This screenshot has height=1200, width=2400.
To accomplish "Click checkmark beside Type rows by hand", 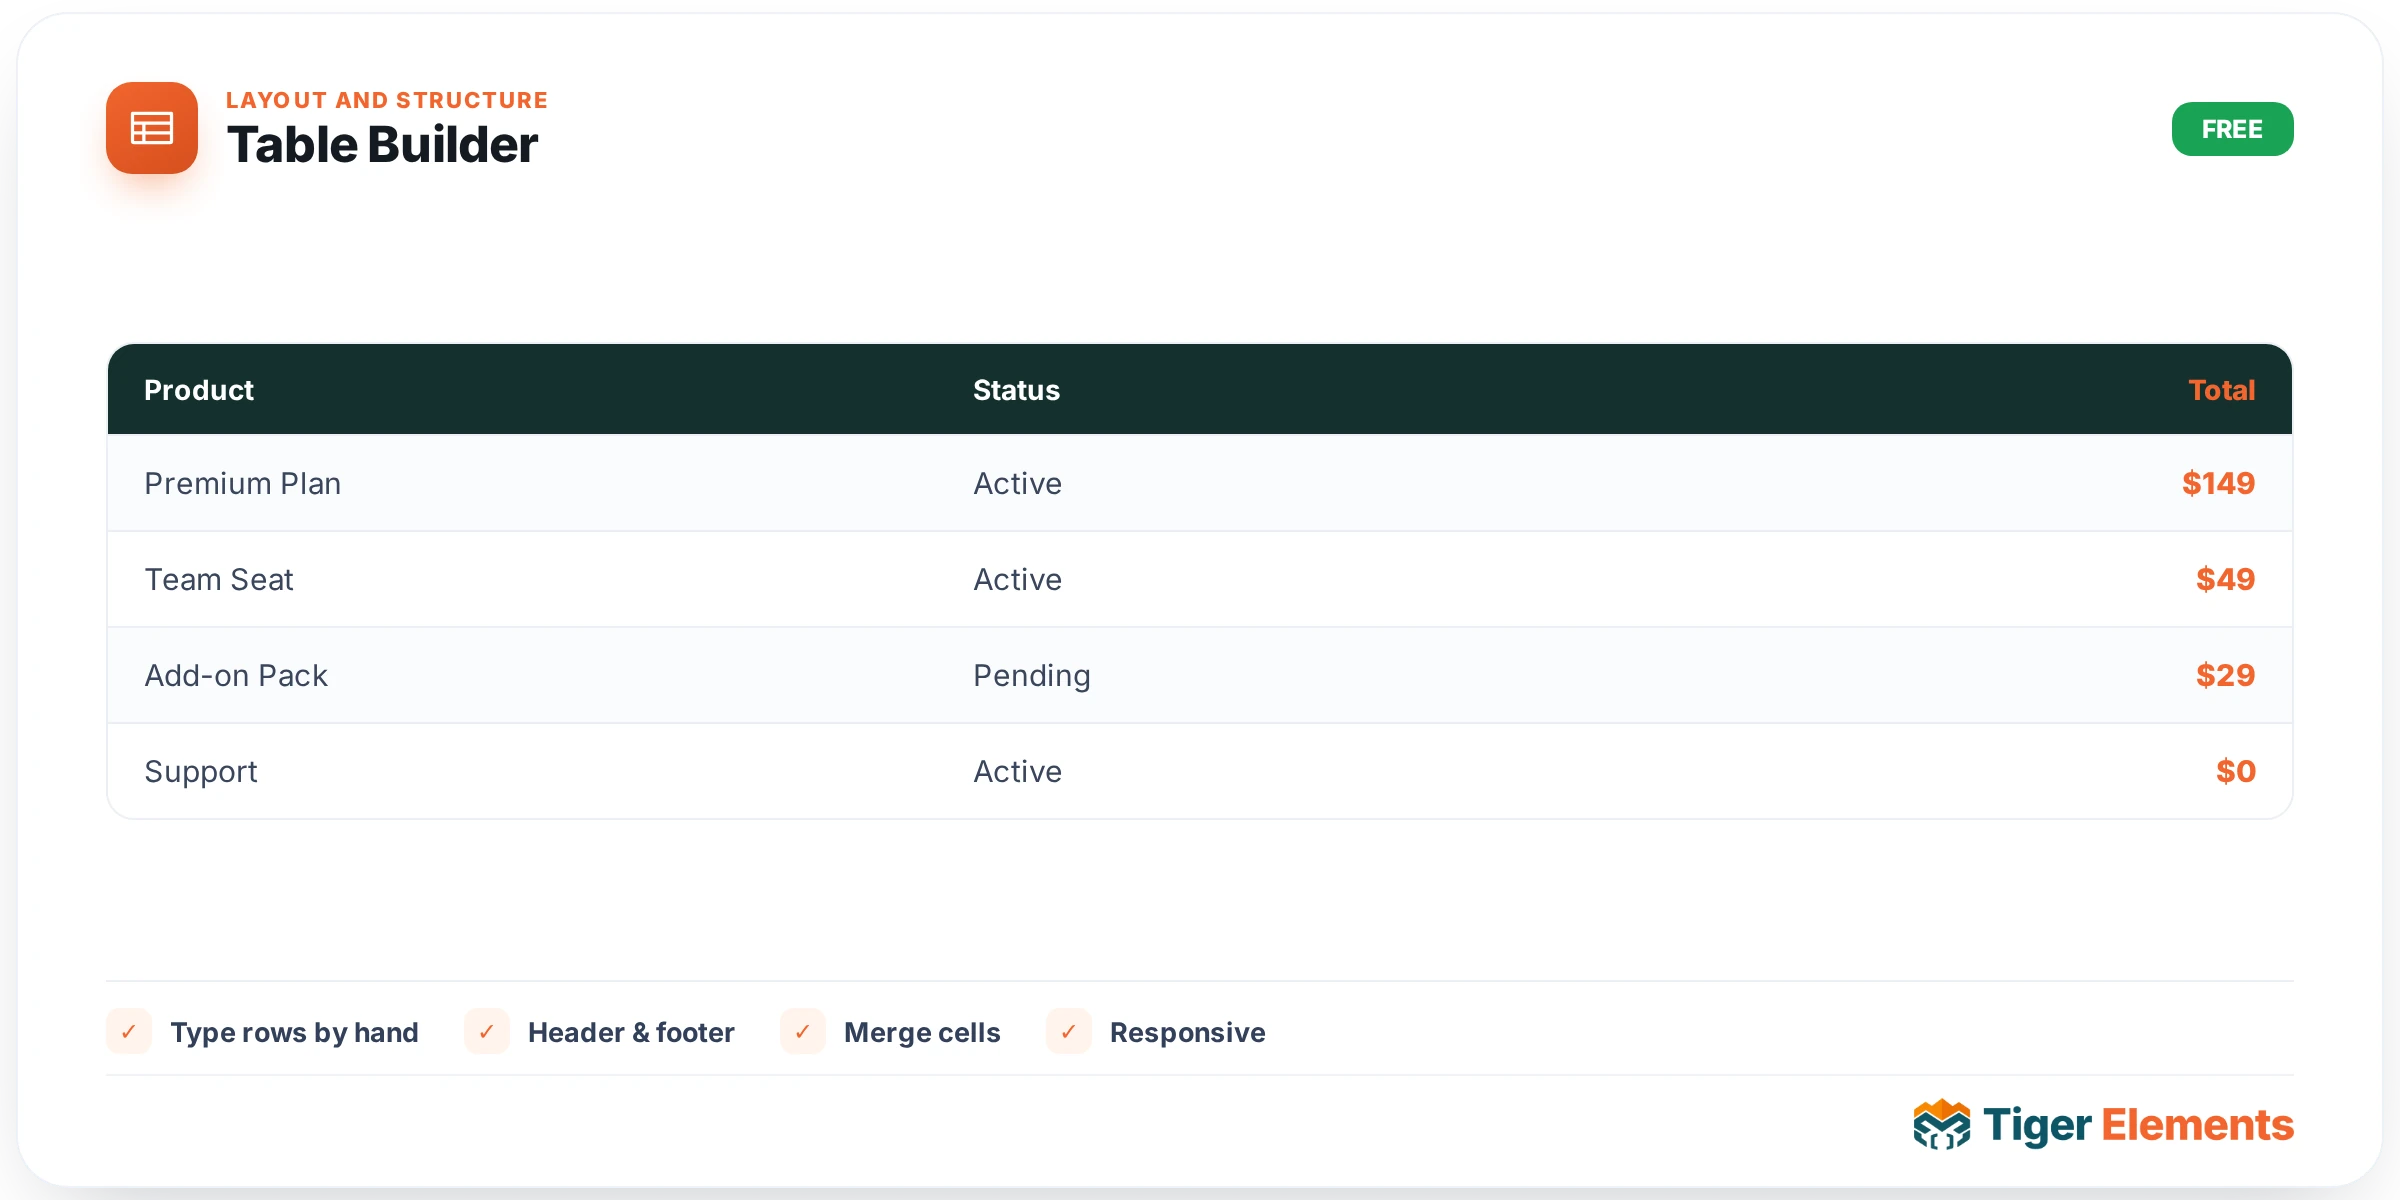I will pos(129,1031).
